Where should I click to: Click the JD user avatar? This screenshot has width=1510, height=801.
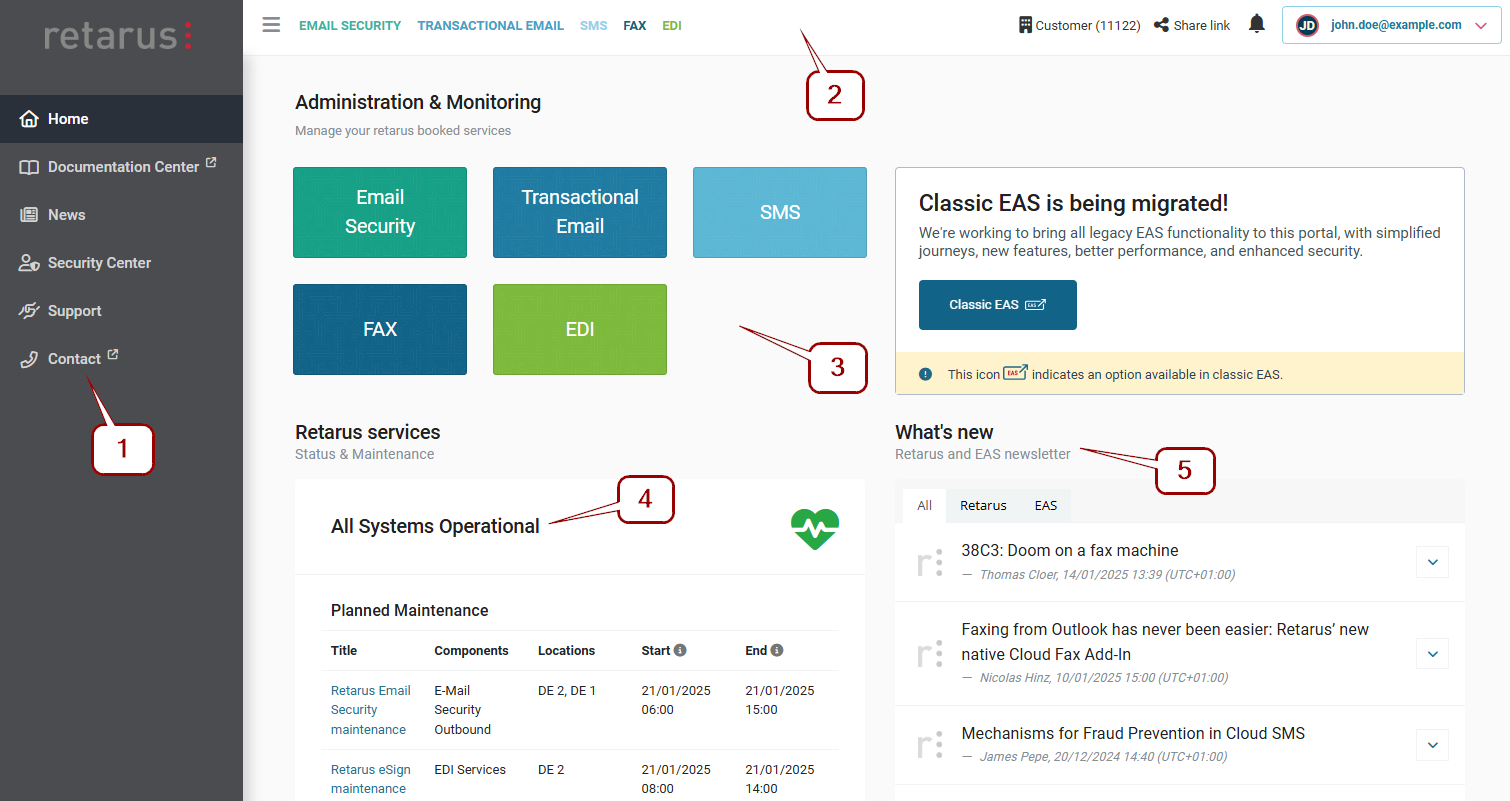click(1308, 24)
